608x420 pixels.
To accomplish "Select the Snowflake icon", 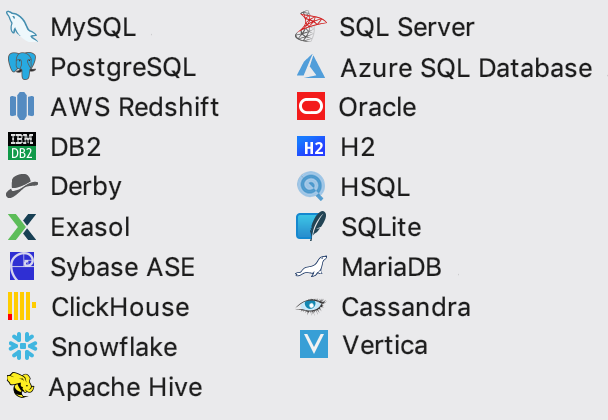I will [23, 346].
